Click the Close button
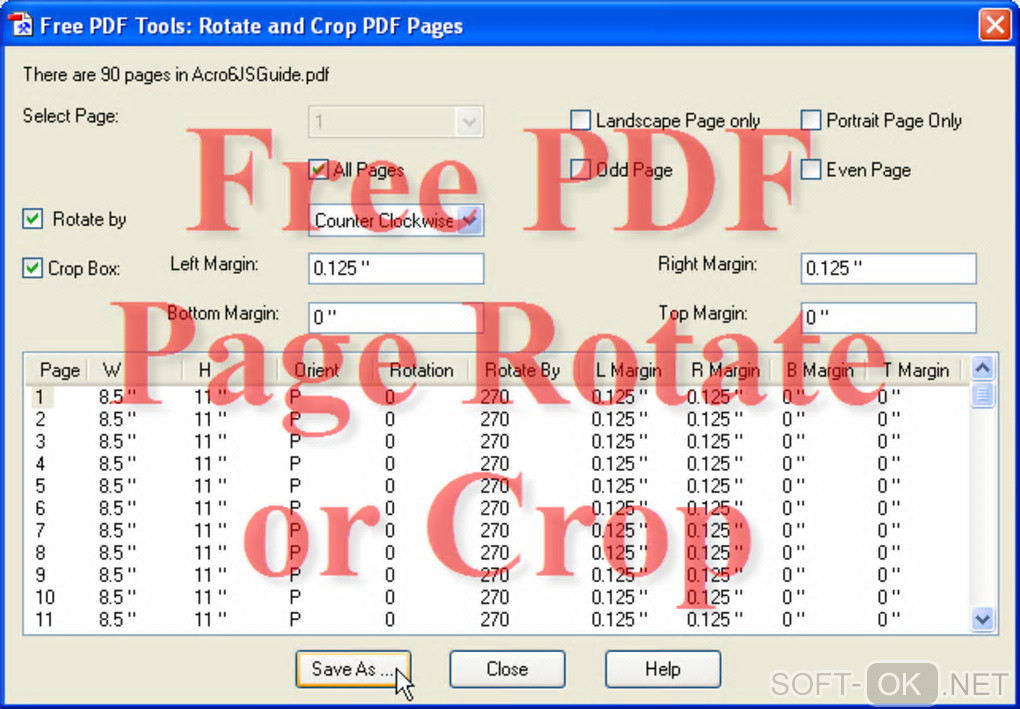Screen dimensions: 1020x709 (x=507, y=669)
